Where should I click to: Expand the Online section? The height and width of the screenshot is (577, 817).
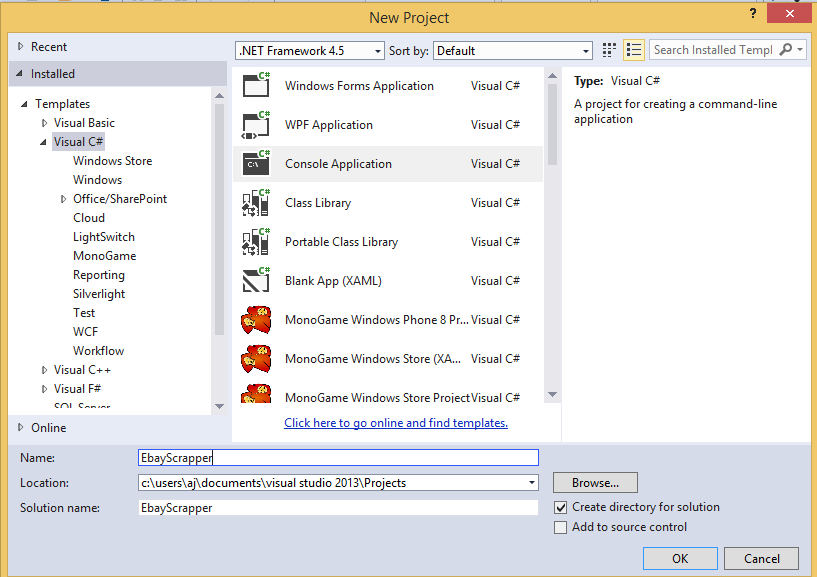click(x=20, y=427)
